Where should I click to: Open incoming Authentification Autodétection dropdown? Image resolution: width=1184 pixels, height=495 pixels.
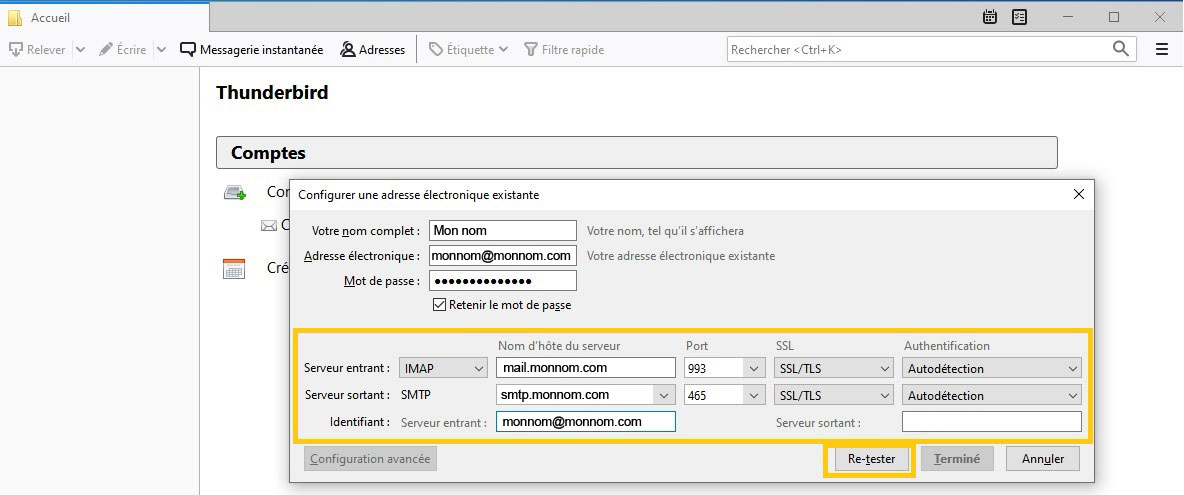tap(991, 368)
